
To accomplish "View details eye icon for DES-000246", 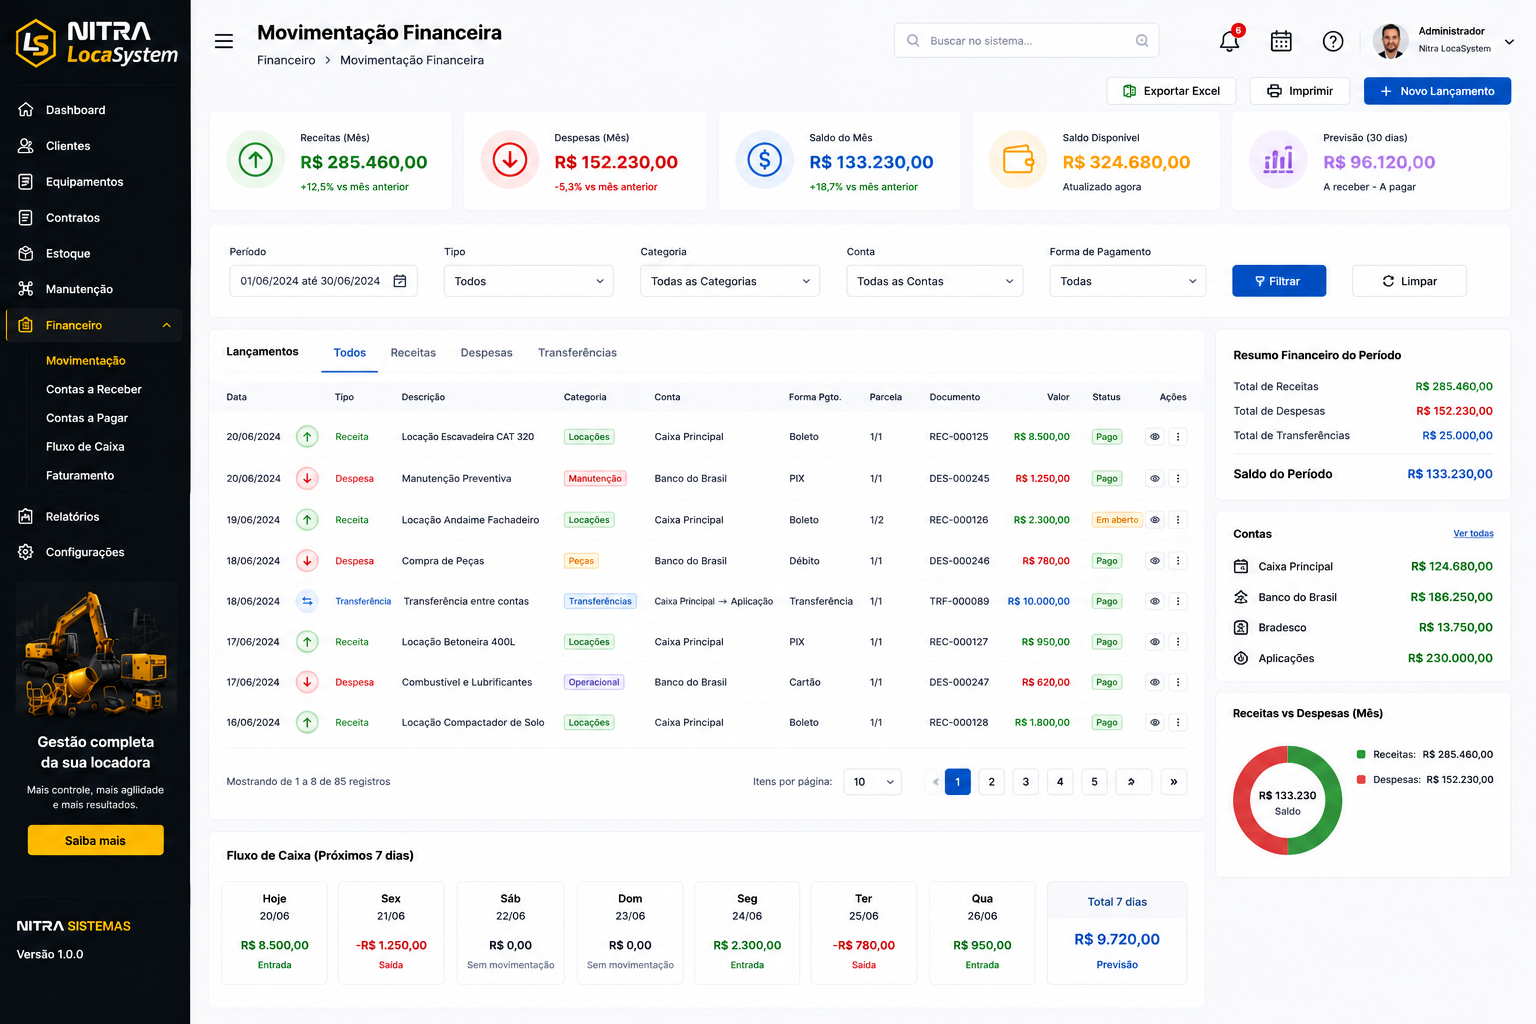I will coord(1155,561).
